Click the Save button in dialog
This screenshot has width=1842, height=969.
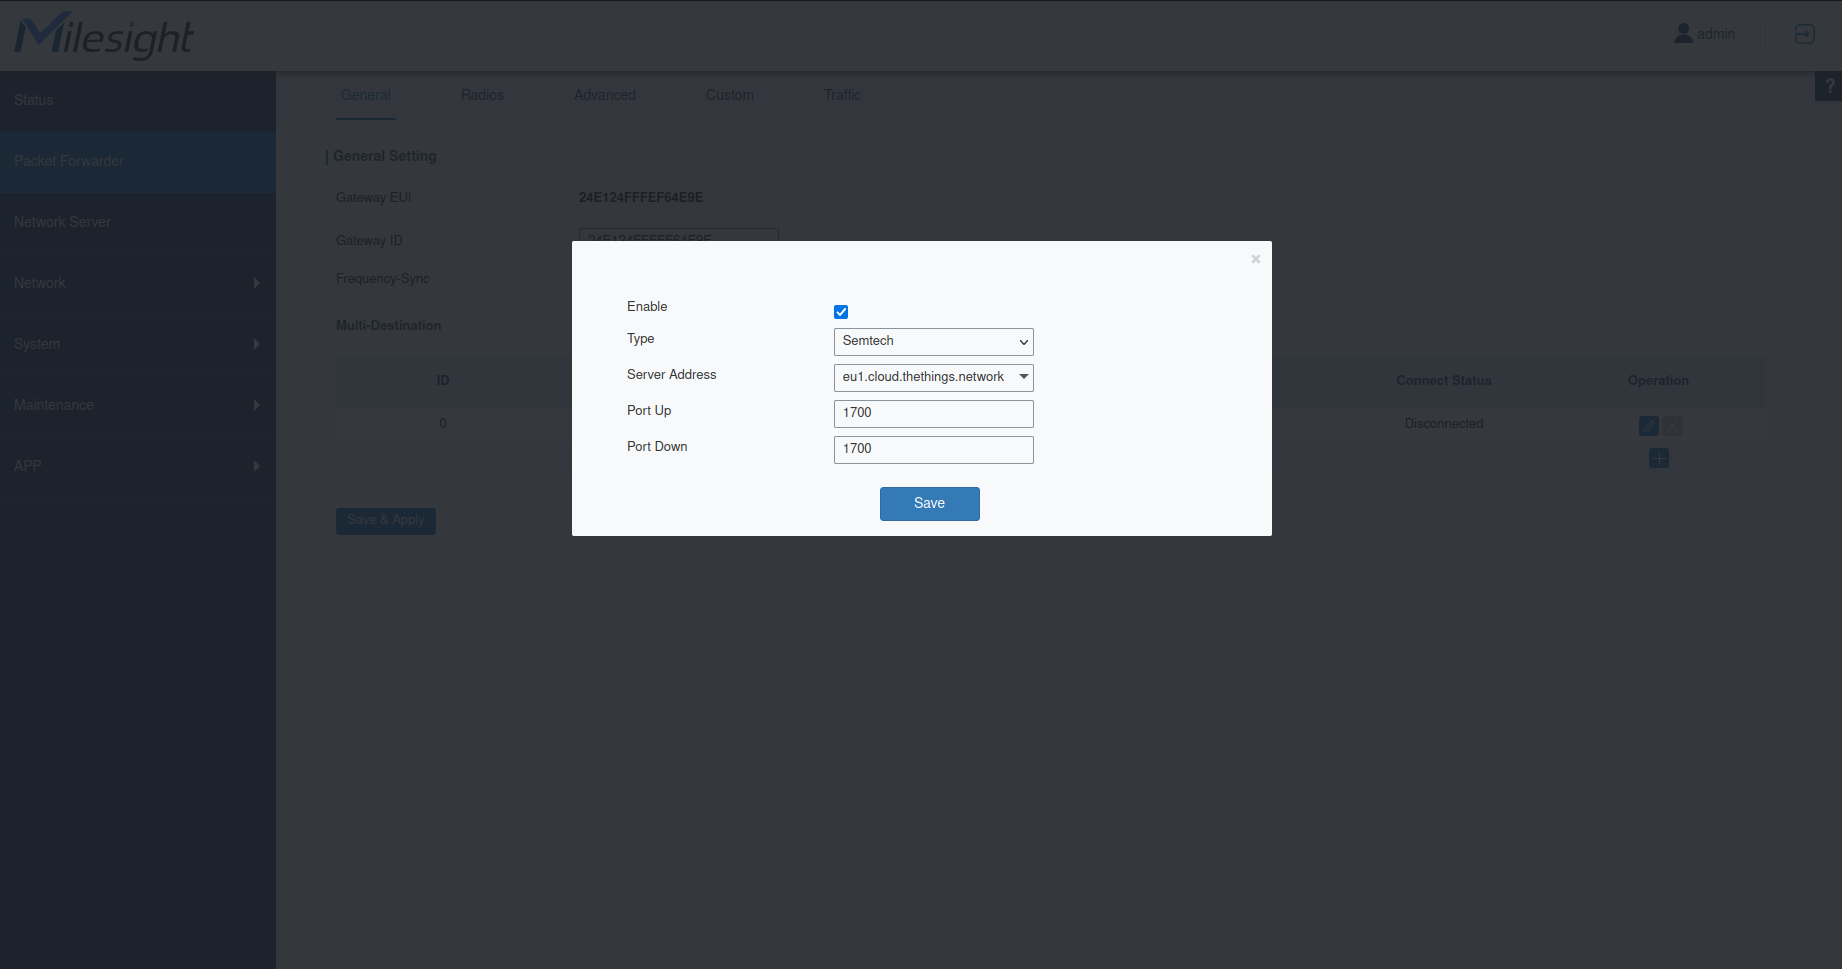tap(929, 504)
